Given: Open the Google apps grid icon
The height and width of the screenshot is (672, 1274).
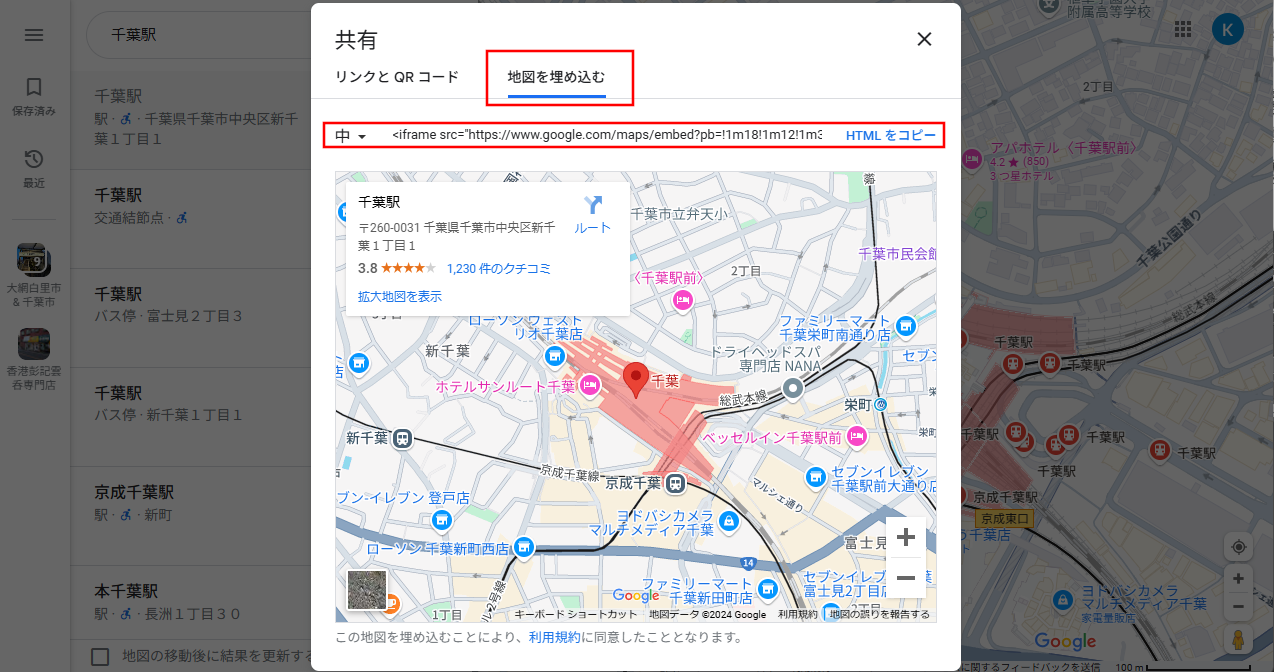Looking at the screenshot, I should (1183, 30).
